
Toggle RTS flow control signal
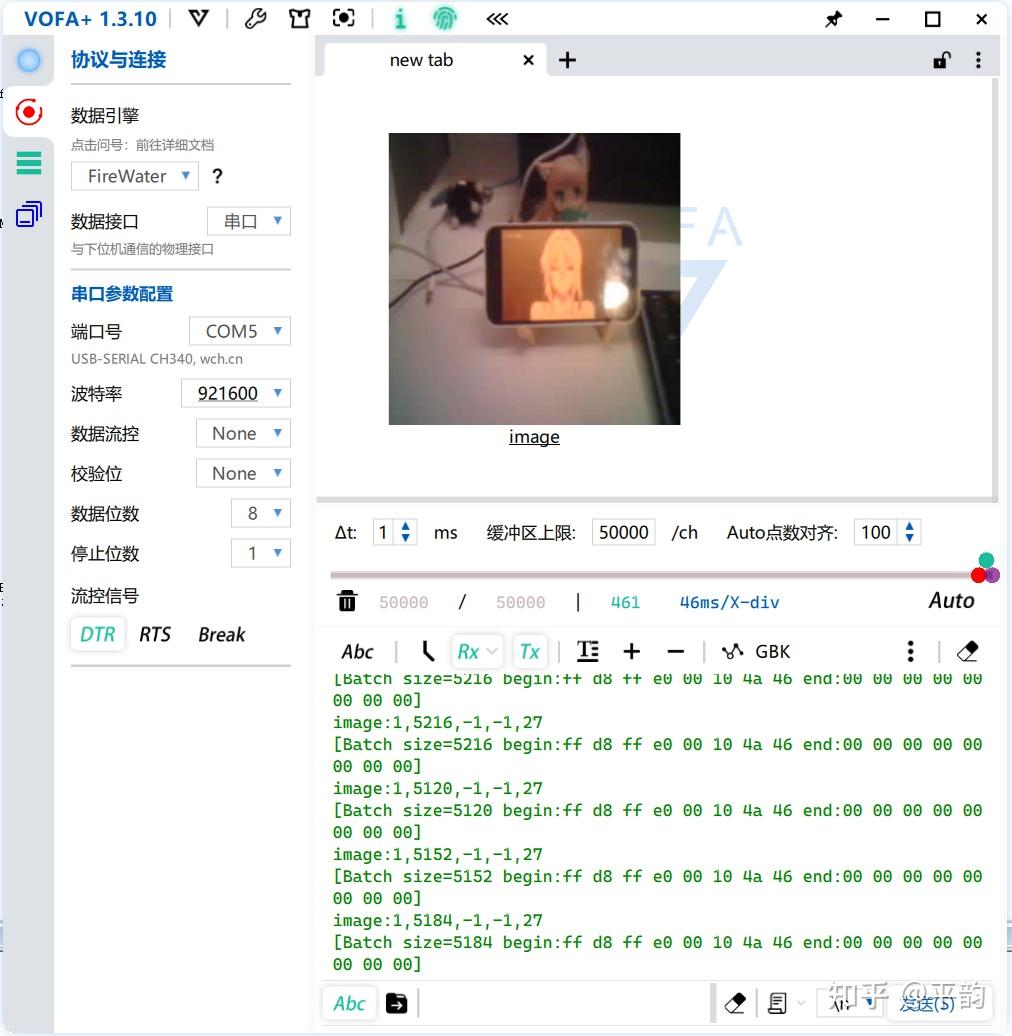[x=155, y=635]
